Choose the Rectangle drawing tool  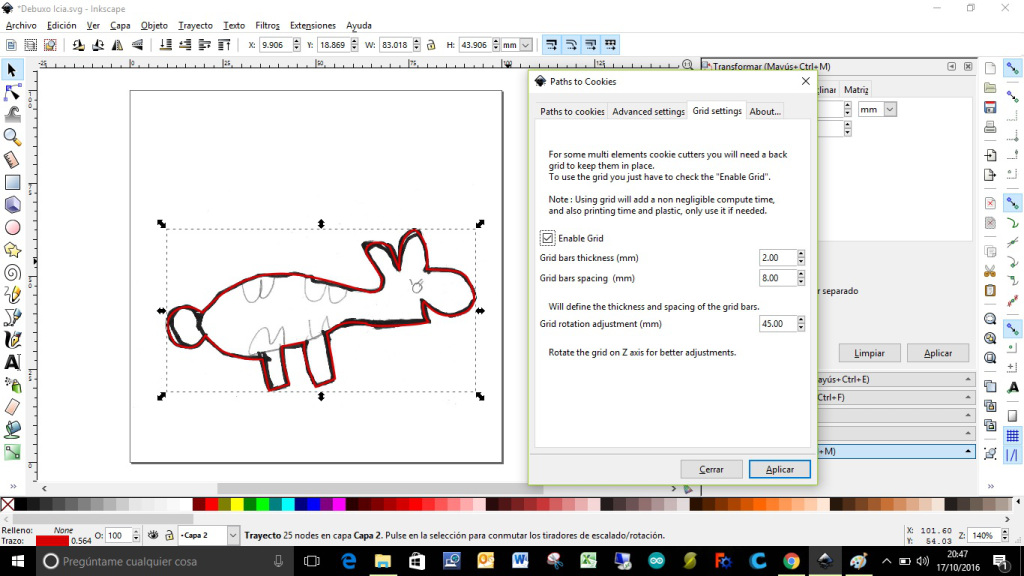point(12,182)
